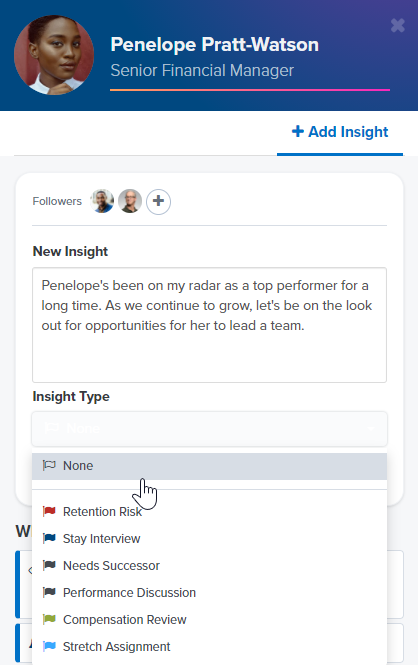Screen dimensions: 418x665
Task: Click the red Retention Risk flag icon
Action: tap(49, 511)
